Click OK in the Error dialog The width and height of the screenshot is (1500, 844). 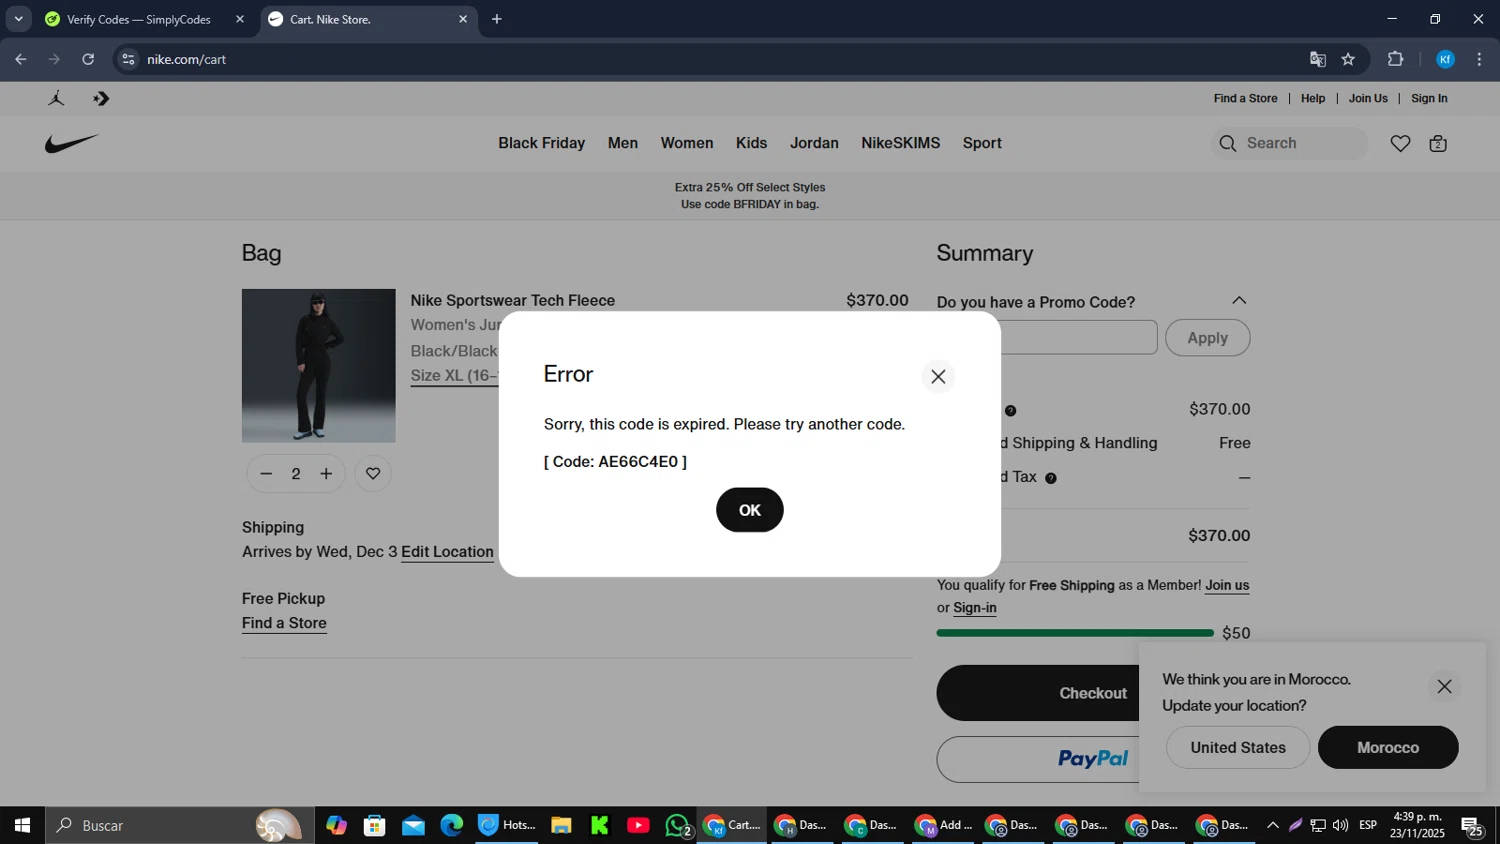click(x=750, y=510)
